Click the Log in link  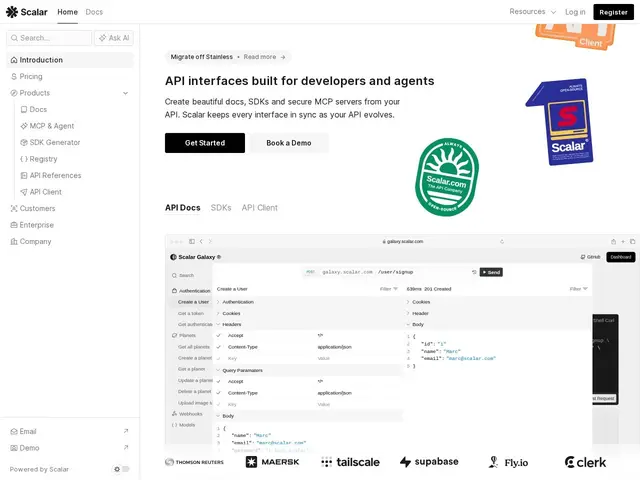point(575,12)
